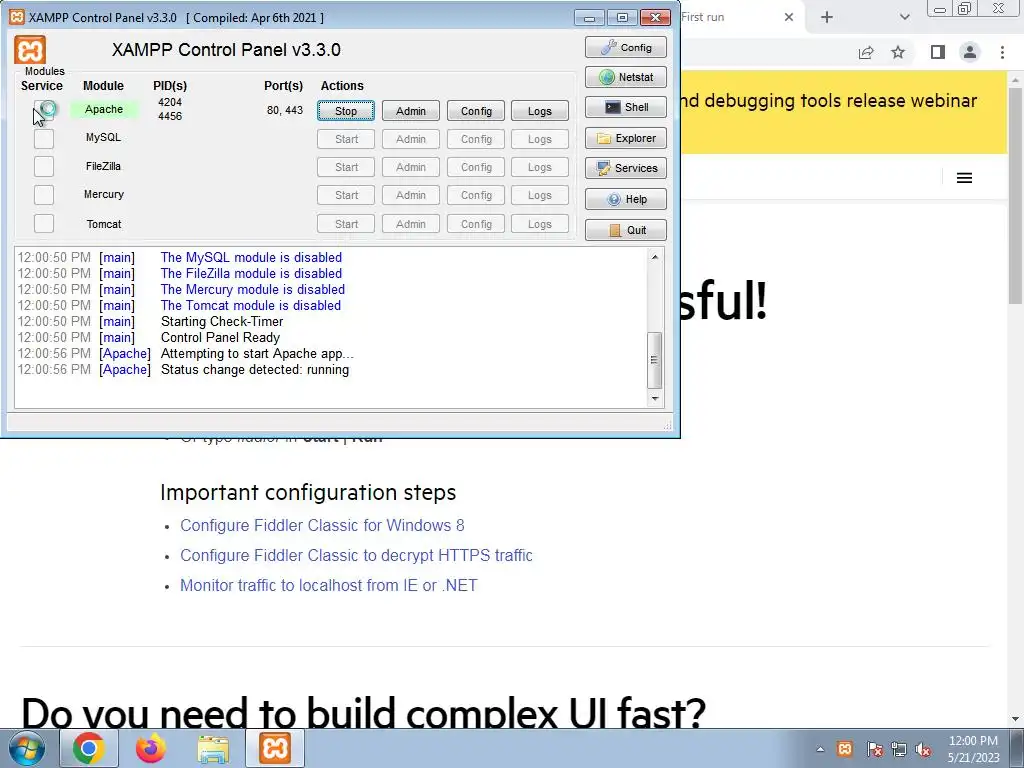Toggle Chrome side panel icon
1024x768 pixels.
(938, 52)
